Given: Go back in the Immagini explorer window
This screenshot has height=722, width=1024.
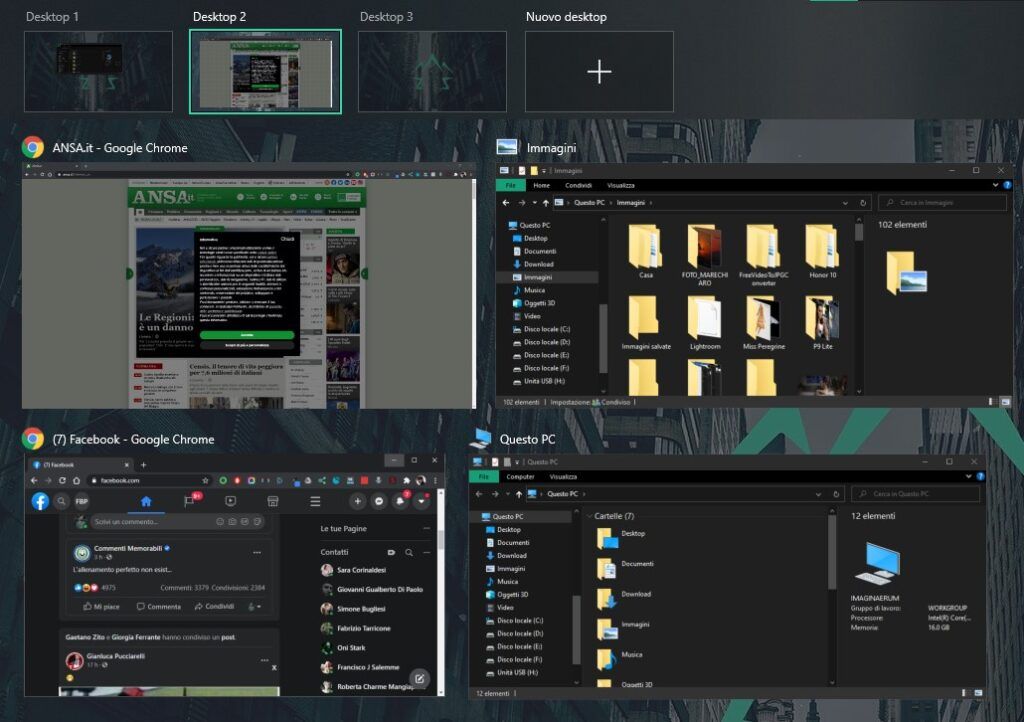Looking at the screenshot, I should point(506,203).
